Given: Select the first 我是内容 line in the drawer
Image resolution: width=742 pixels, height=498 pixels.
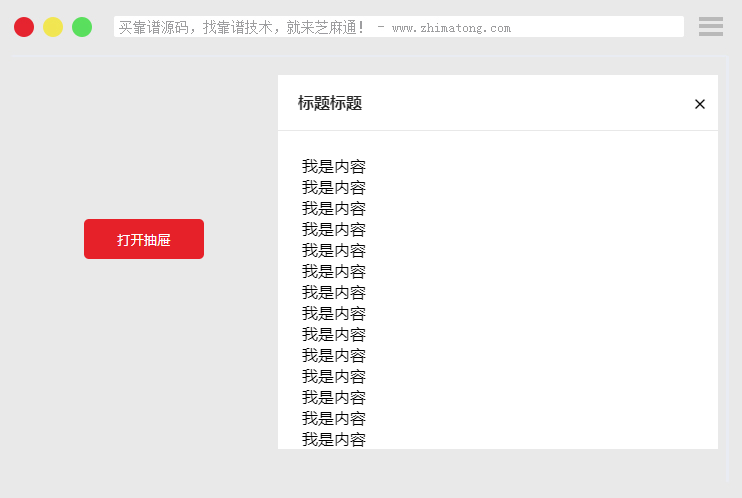Looking at the screenshot, I should pyautogui.click(x=334, y=166).
